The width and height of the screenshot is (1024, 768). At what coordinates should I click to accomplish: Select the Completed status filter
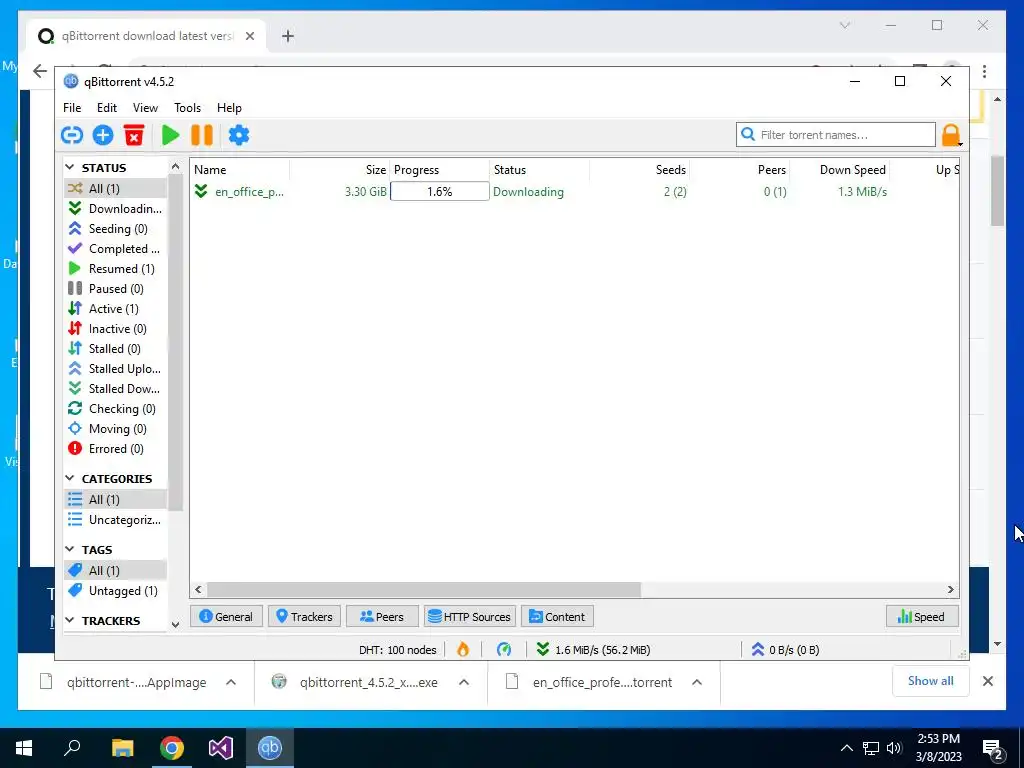[x=116, y=249]
